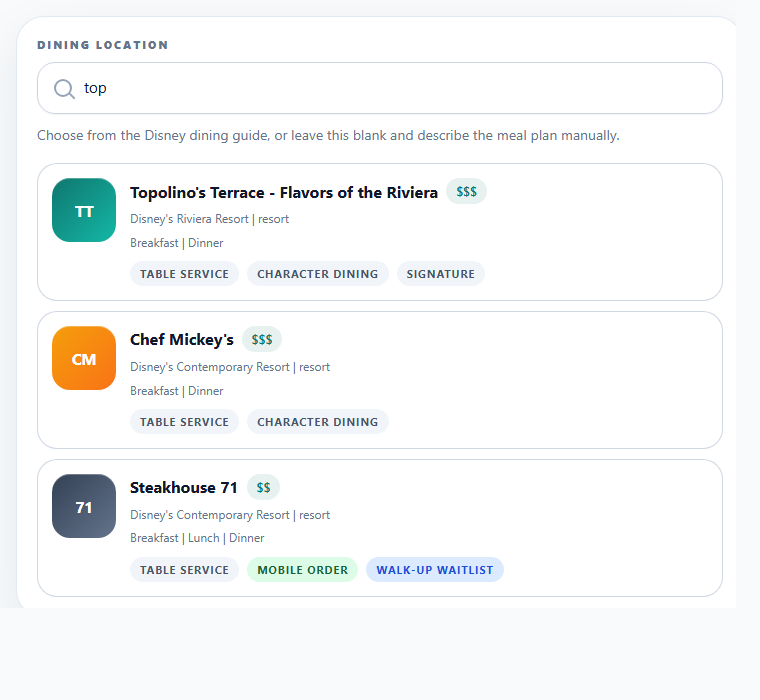760x700 pixels.
Task: Click Character Dining tag on Topolino's Terrace
Action: coord(317,274)
